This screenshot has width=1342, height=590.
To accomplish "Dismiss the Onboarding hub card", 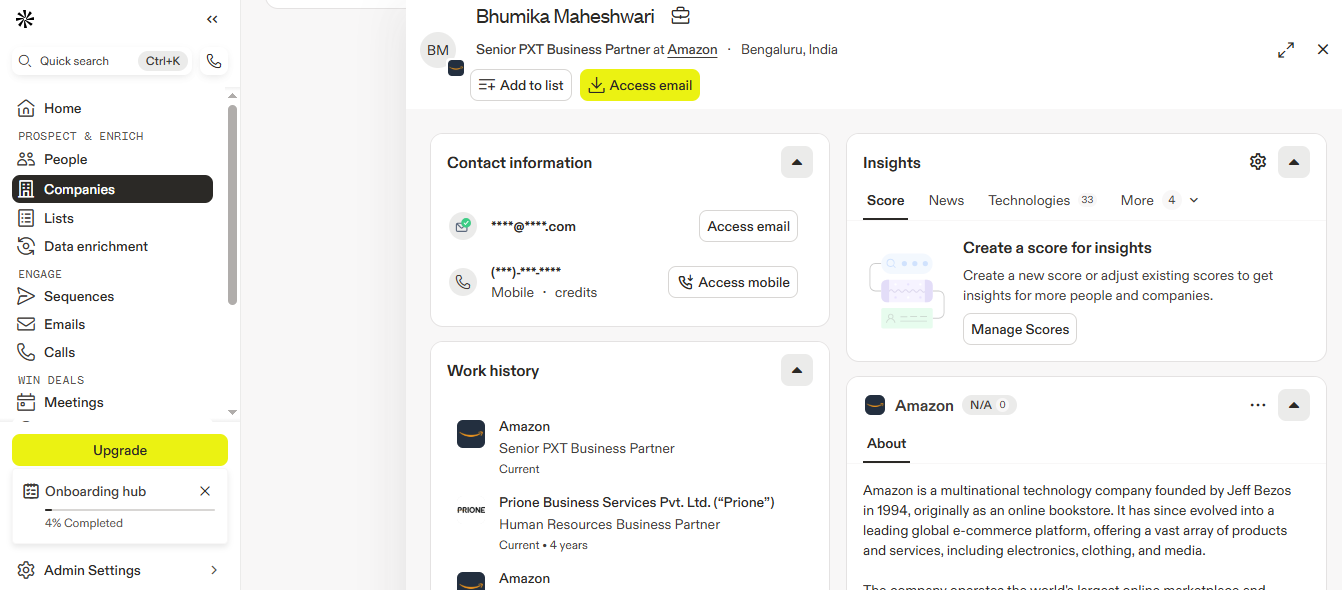I will tap(205, 491).
